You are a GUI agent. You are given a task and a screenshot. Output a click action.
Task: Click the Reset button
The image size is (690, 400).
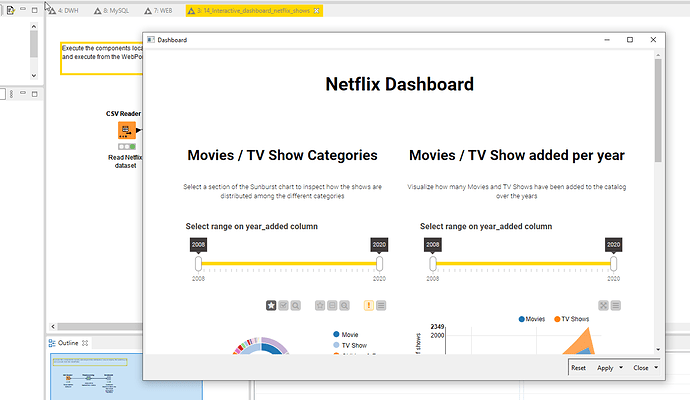pyautogui.click(x=578, y=368)
